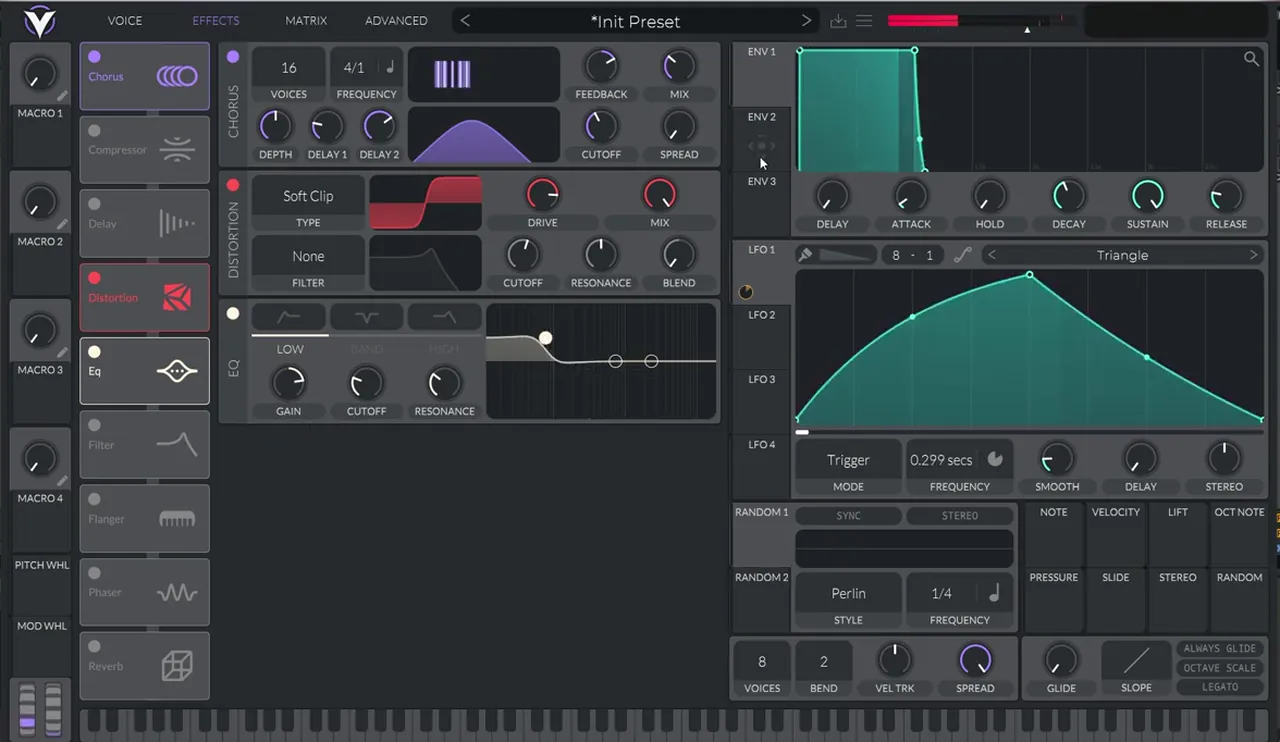Open the LFO Trigger mode selector
Screen dimensions: 1280x742
point(848,460)
